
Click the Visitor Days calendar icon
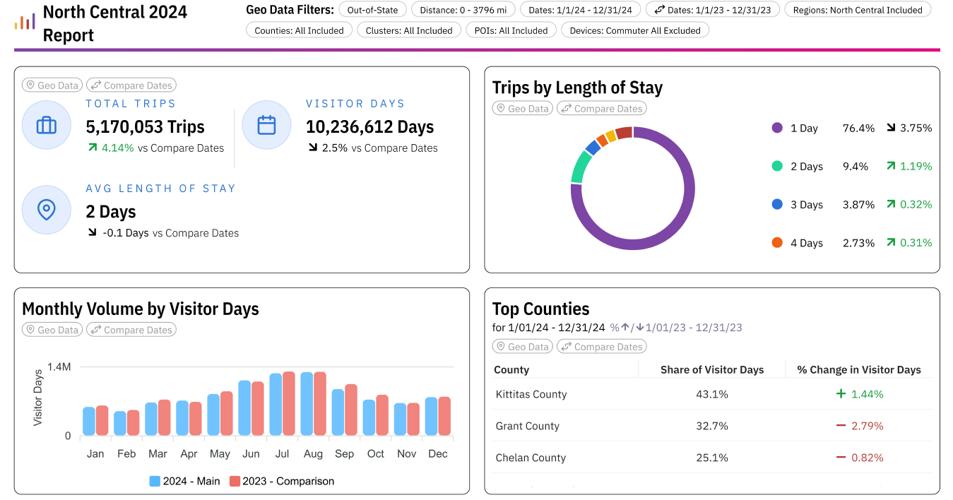pos(266,125)
